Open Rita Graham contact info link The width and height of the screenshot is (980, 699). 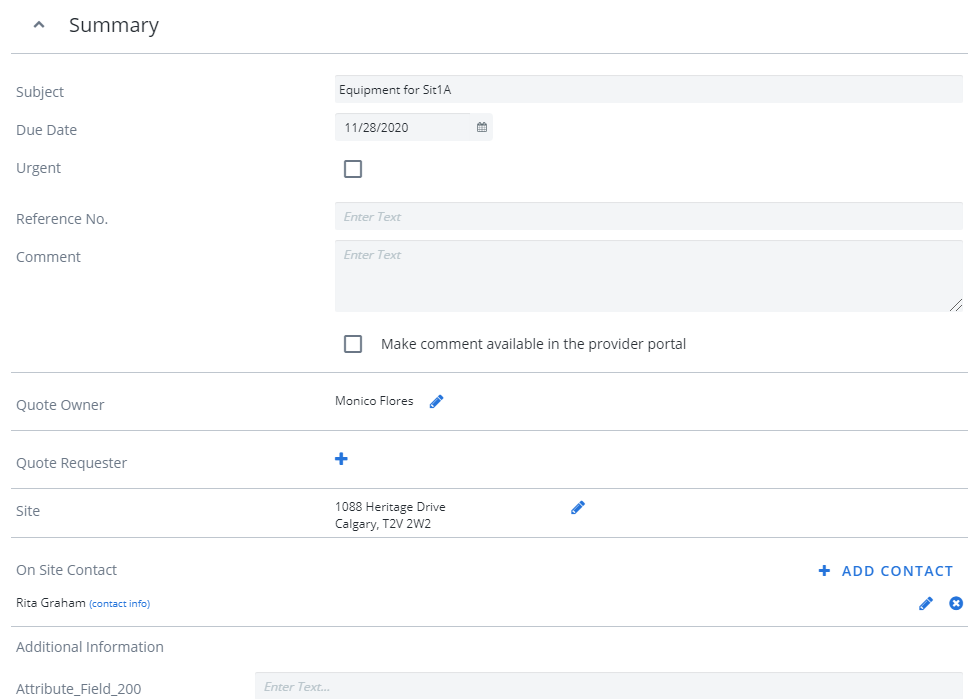pos(119,603)
